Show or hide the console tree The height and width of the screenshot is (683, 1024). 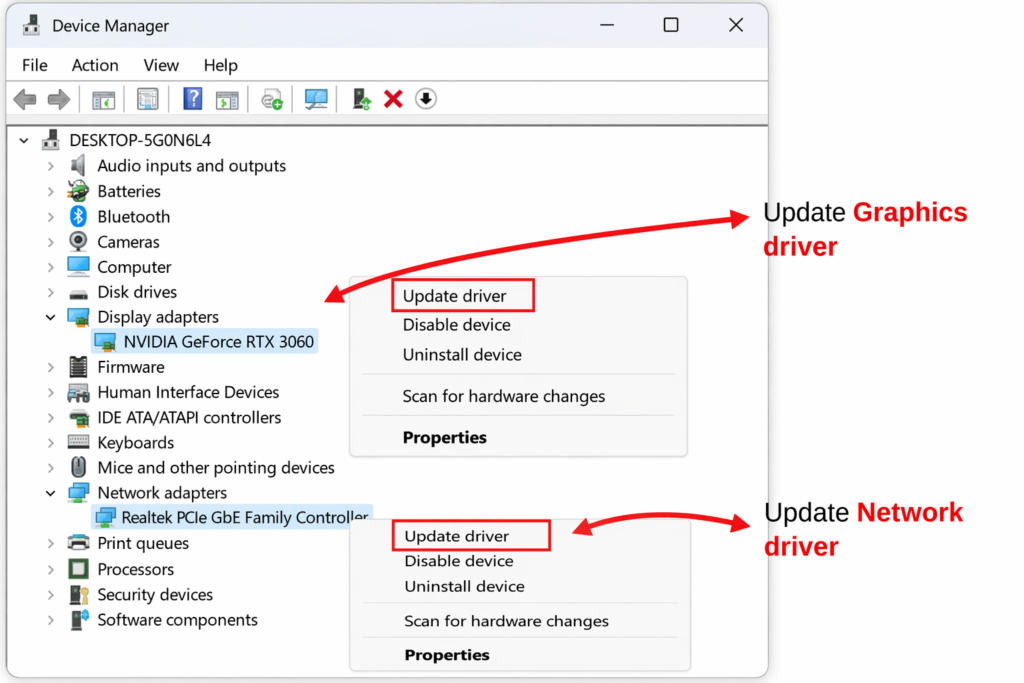103,100
